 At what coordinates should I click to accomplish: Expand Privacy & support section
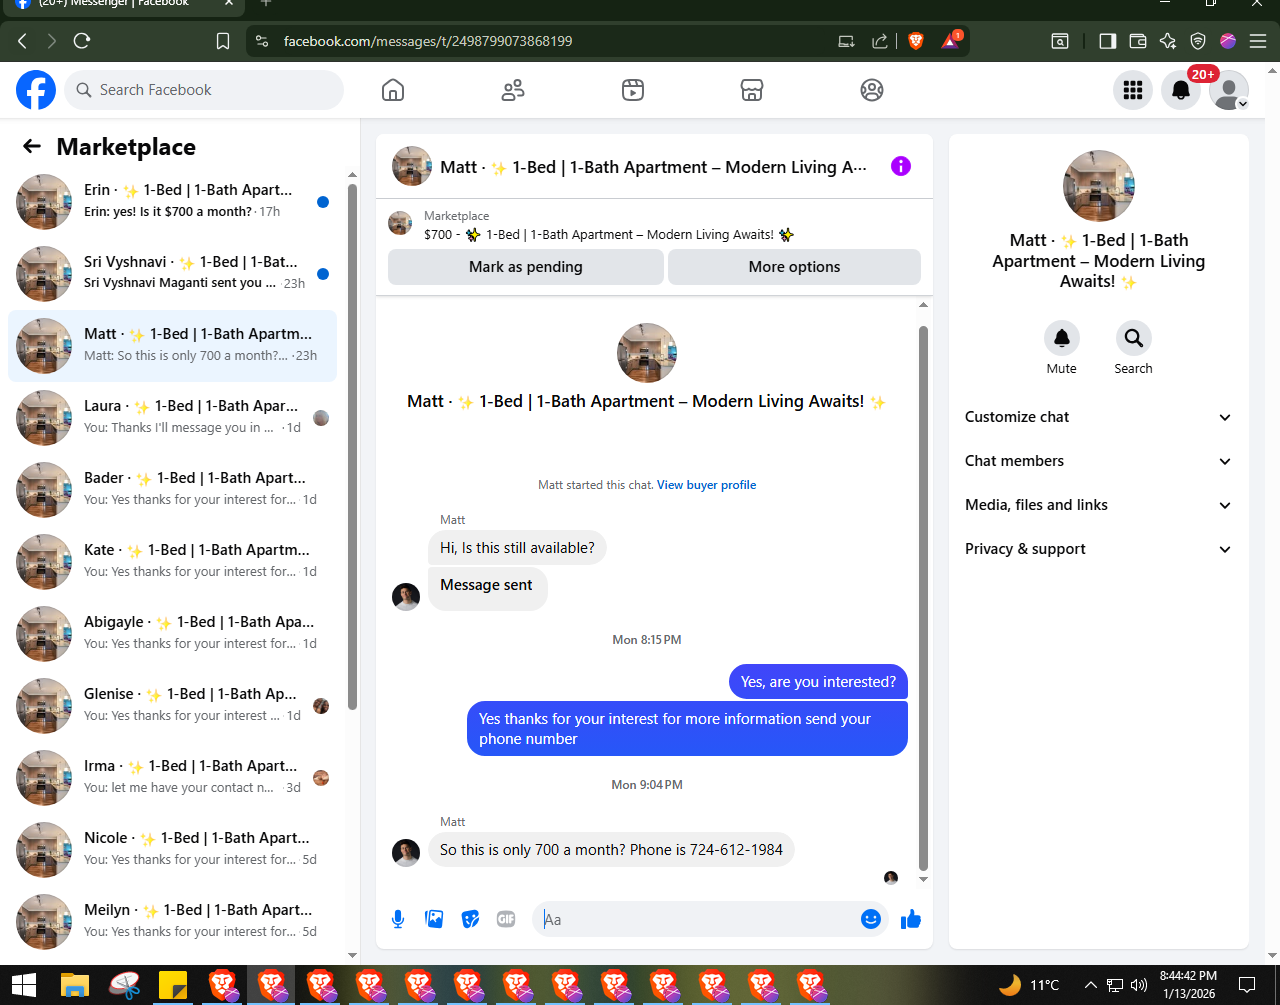click(x=1099, y=549)
